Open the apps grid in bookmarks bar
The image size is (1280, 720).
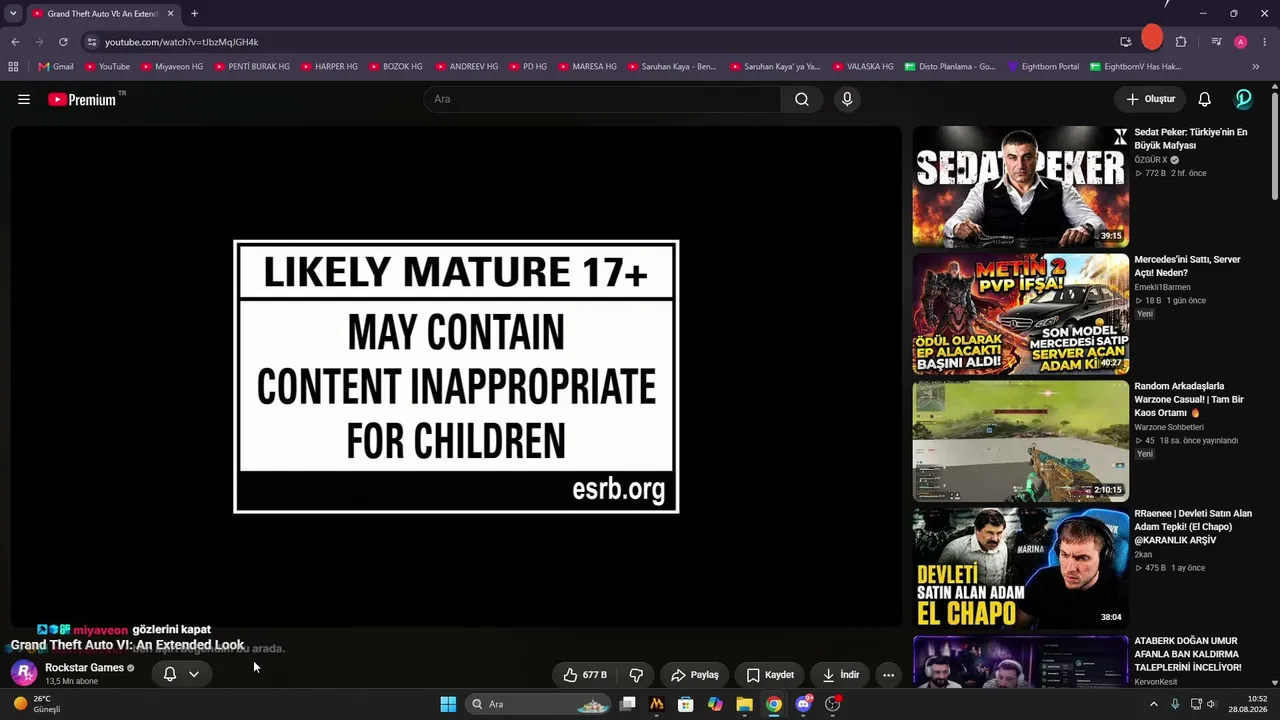coord(13,67)
